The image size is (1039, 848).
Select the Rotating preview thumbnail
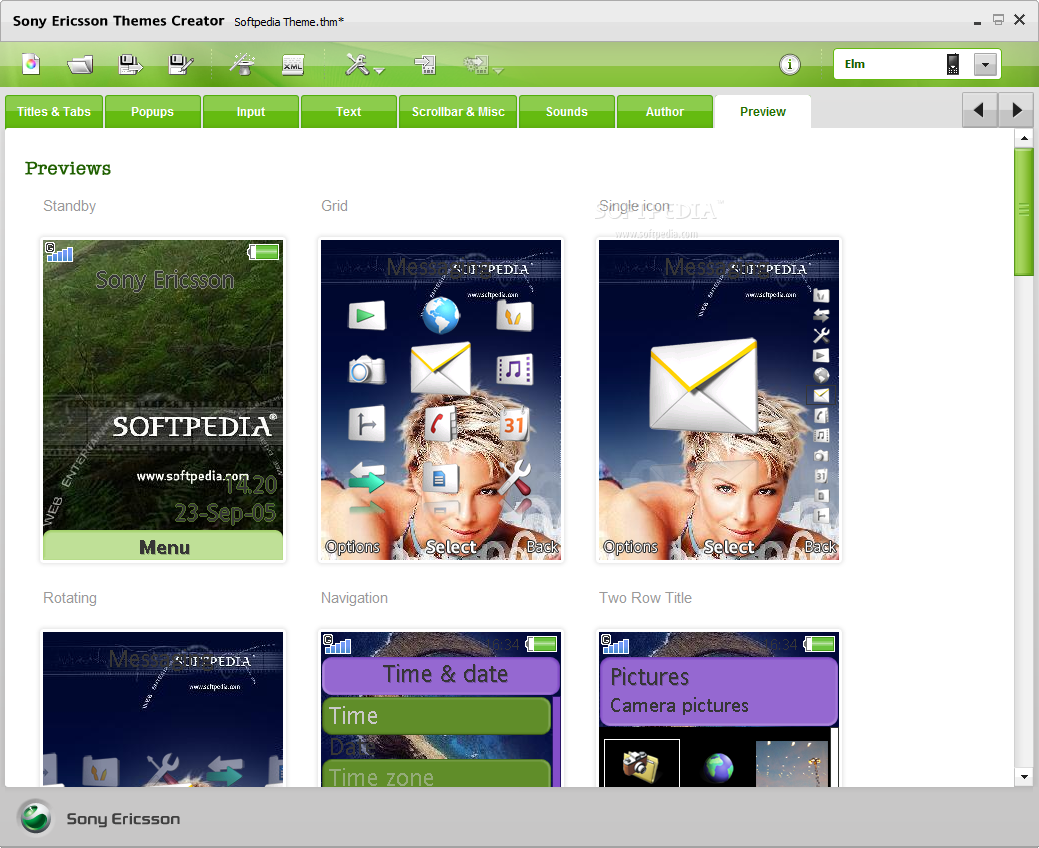tap(163, 708)
